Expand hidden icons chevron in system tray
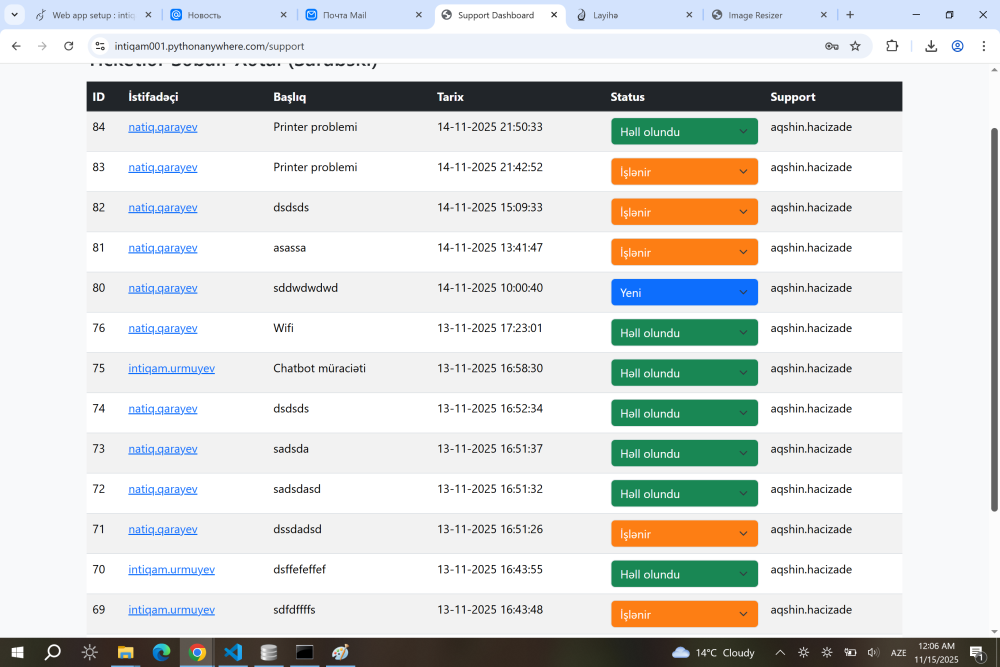 tap(780, 652)
